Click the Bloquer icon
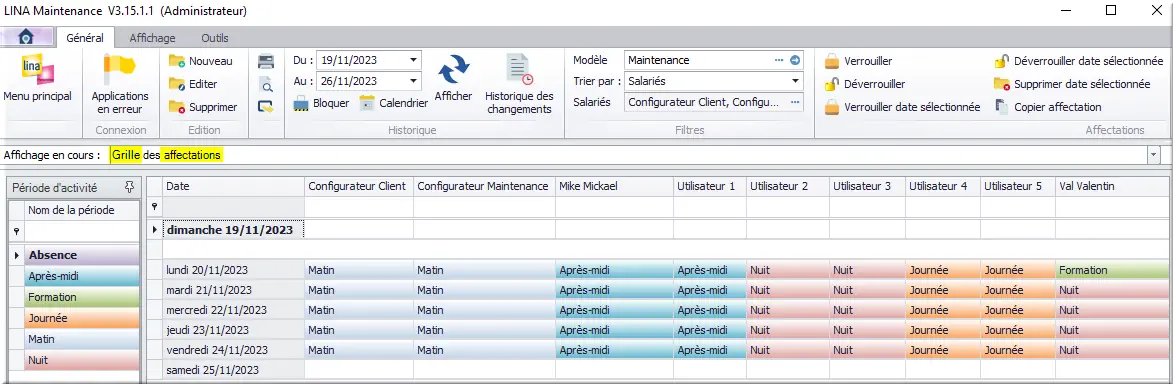1173x384 pixels. click(x=301, y=103)
